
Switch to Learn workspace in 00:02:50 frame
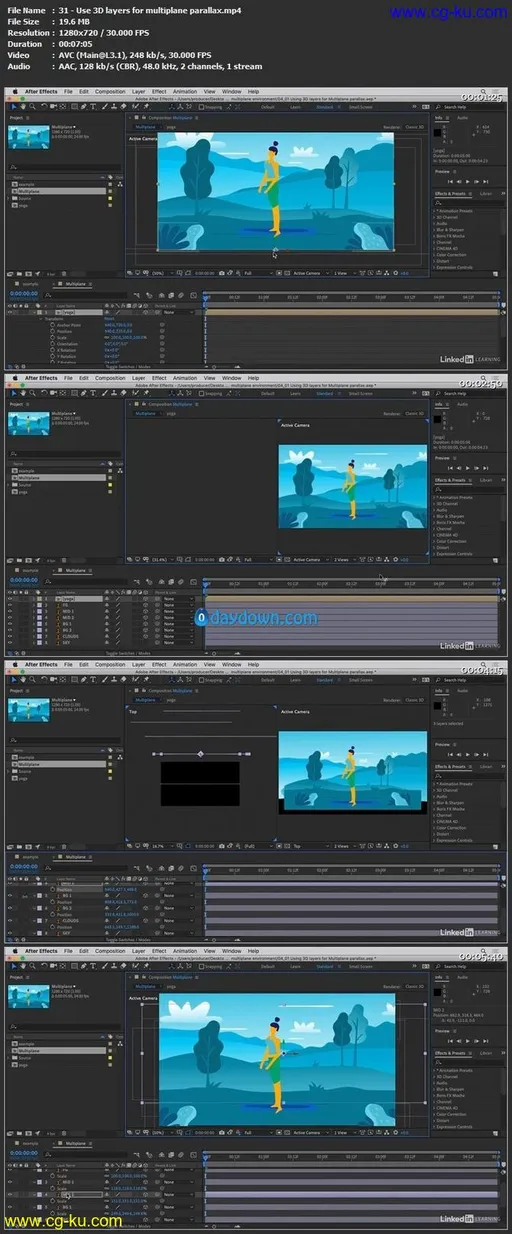coord(295,393)
